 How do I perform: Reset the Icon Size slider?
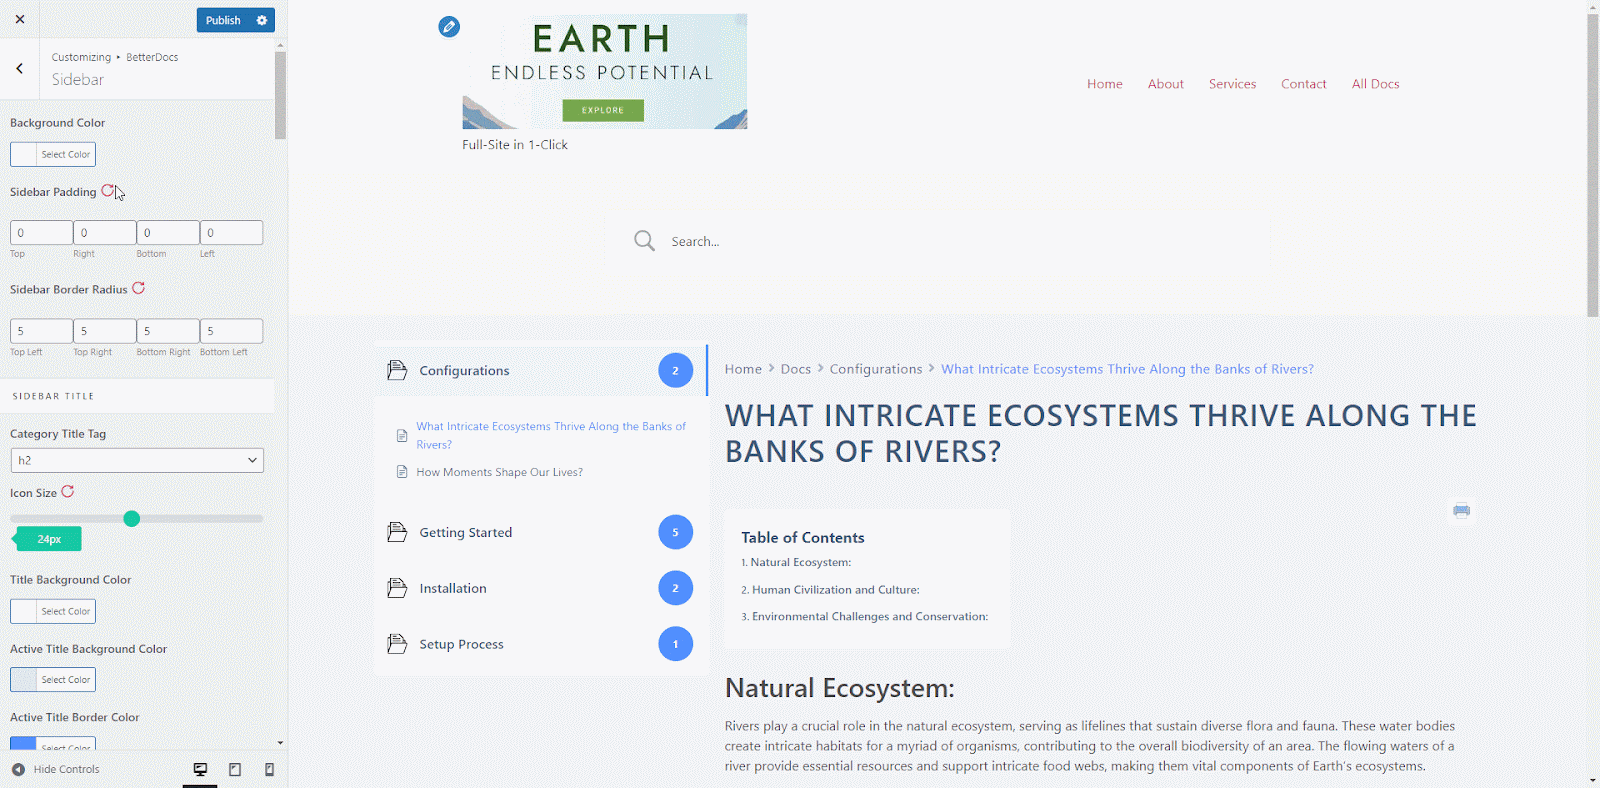click(x=68, y=492)
